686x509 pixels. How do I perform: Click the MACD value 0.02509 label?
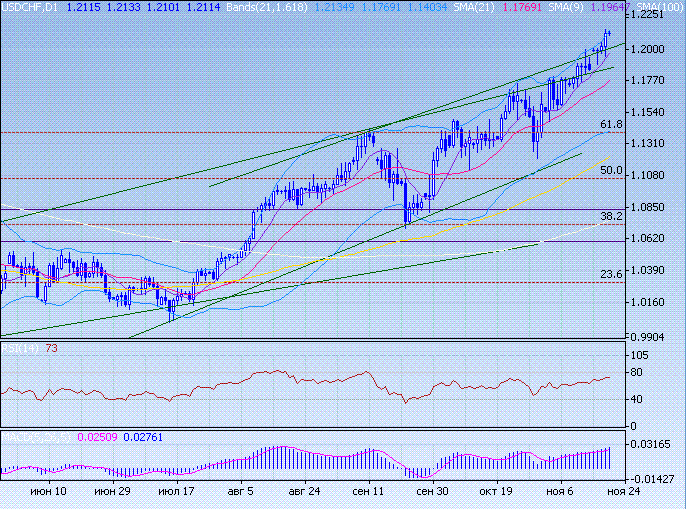point(95,438)
